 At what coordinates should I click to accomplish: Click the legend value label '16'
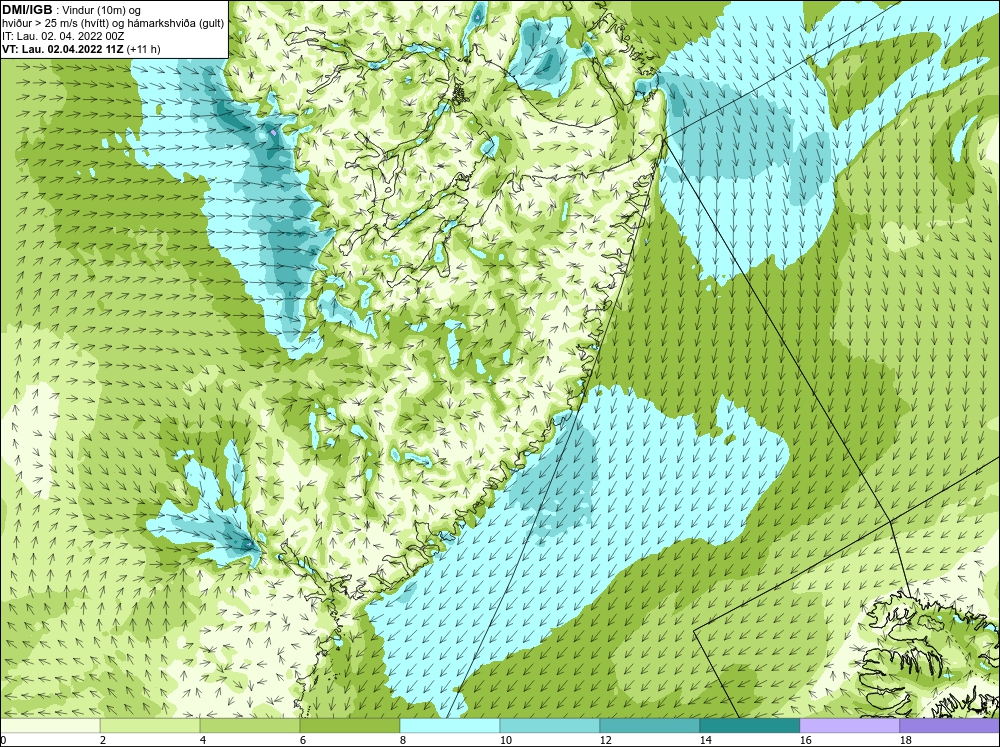(x=805, y=740)
